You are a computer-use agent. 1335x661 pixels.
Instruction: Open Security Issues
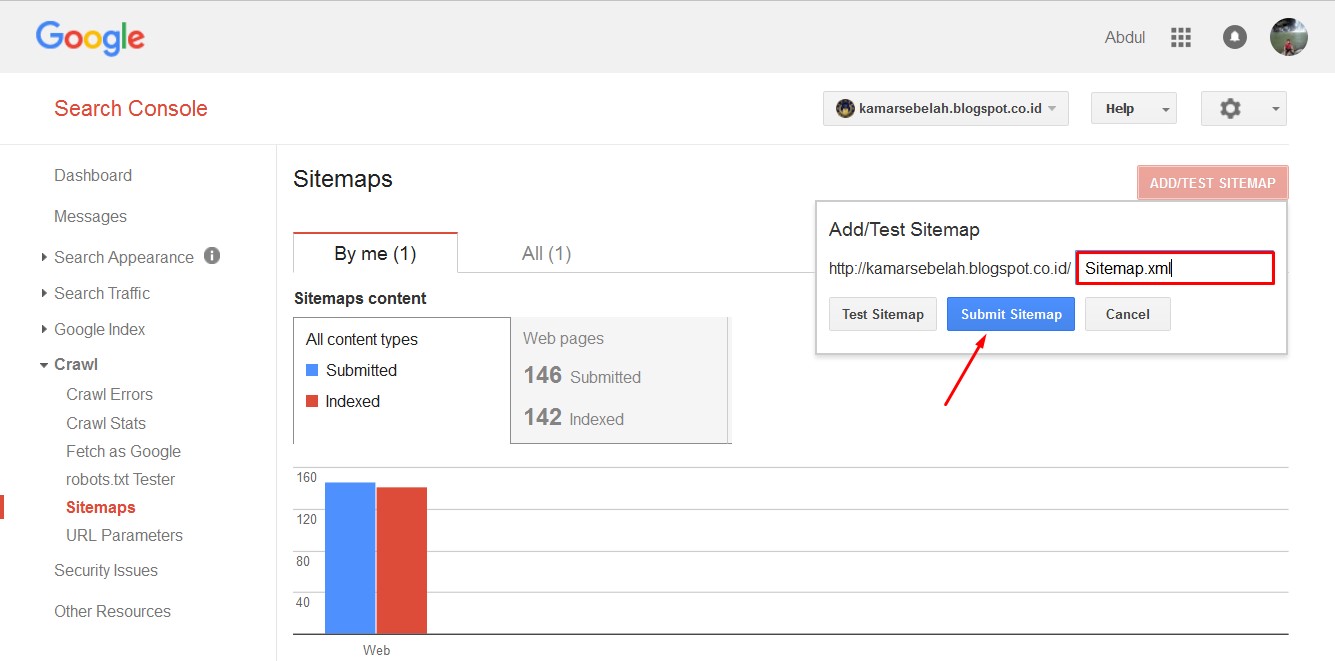pos(106,570)
